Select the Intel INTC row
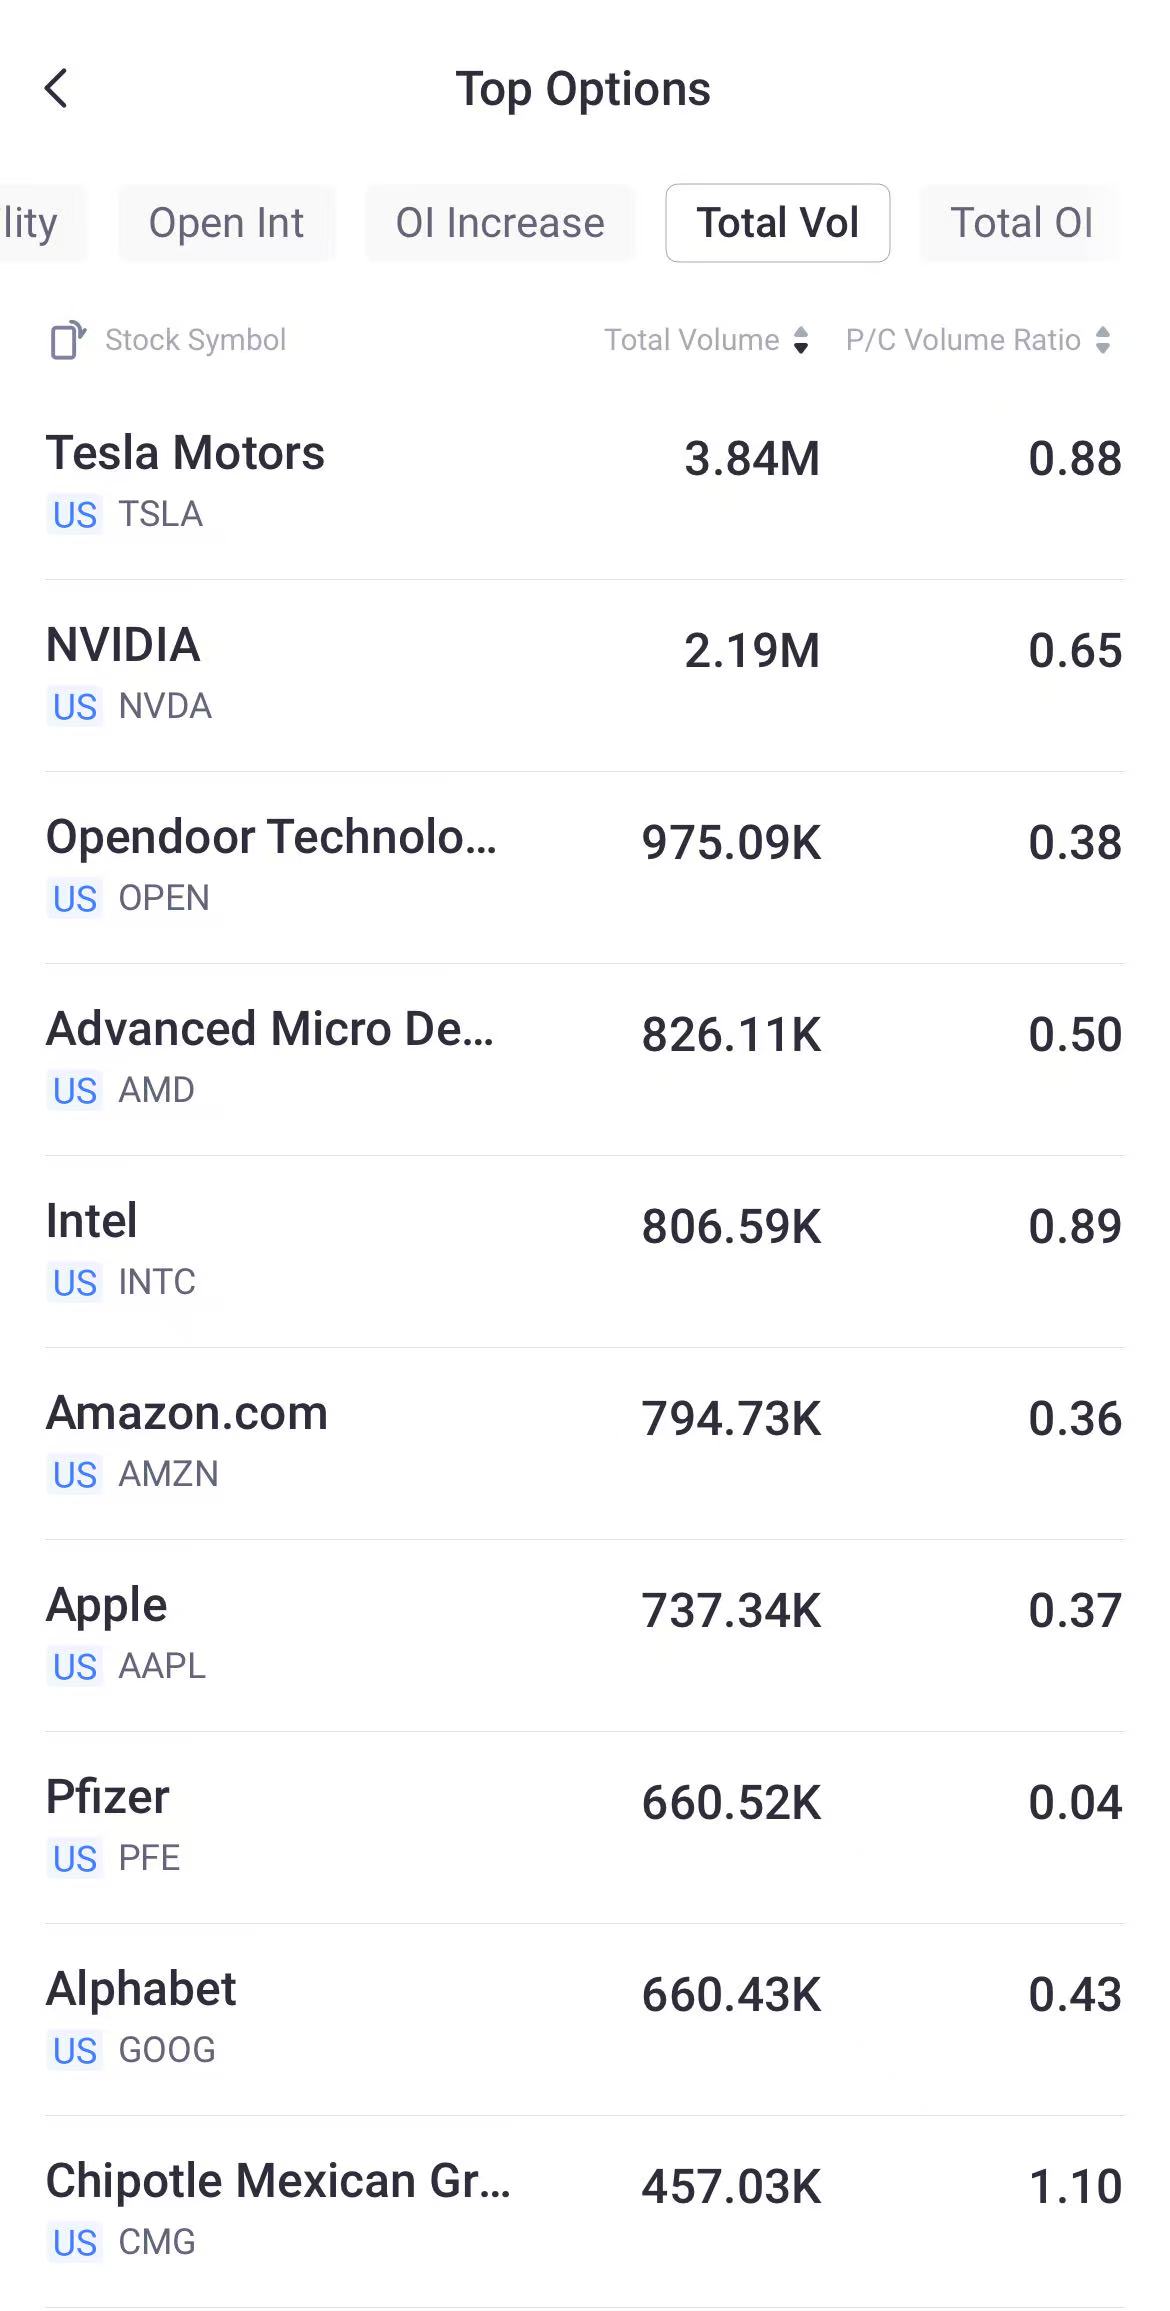 coord(584,1250)
